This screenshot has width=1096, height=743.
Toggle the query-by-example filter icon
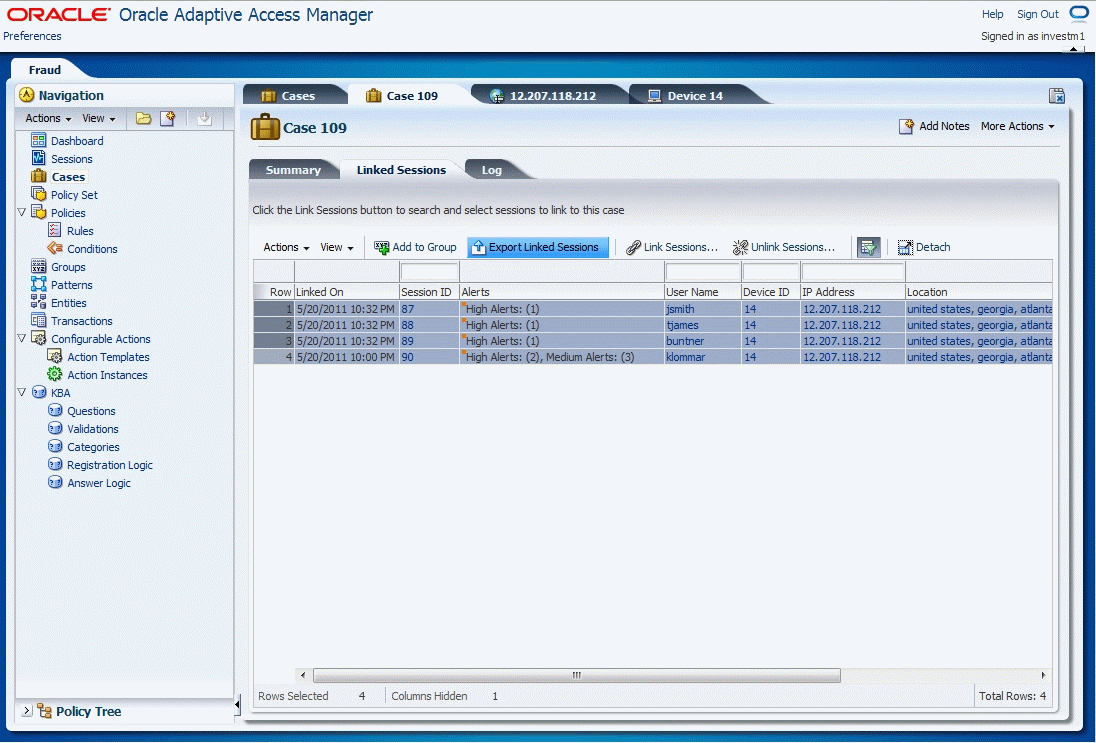(869, 246)
